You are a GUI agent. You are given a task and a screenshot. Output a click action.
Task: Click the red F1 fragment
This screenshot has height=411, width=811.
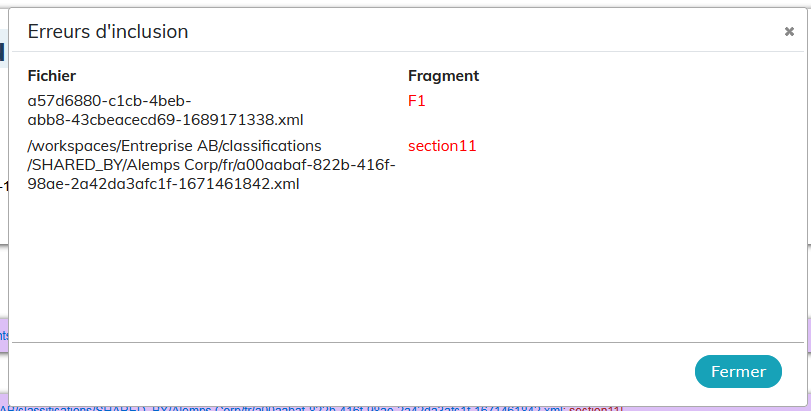(x=416, y=101)
